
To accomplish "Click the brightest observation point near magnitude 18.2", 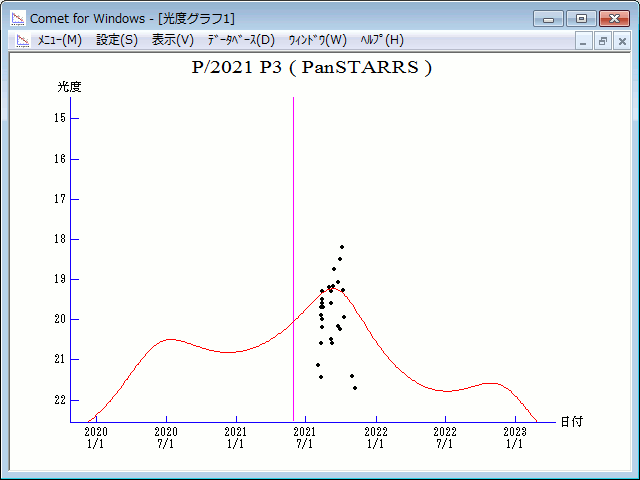I will (342, 247).
